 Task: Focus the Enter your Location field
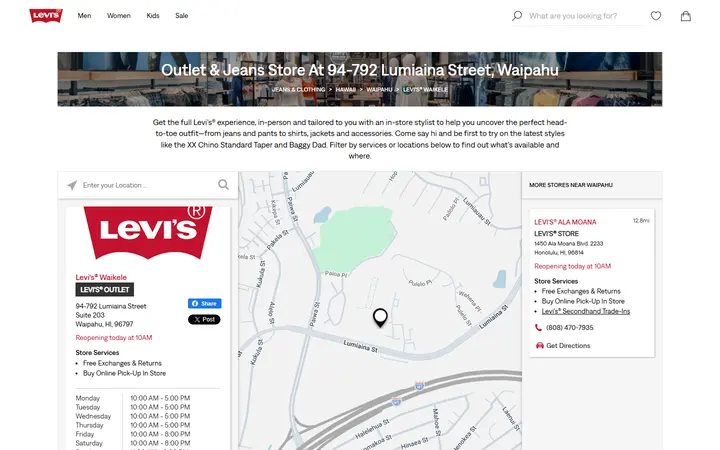(x=148, y=185)
